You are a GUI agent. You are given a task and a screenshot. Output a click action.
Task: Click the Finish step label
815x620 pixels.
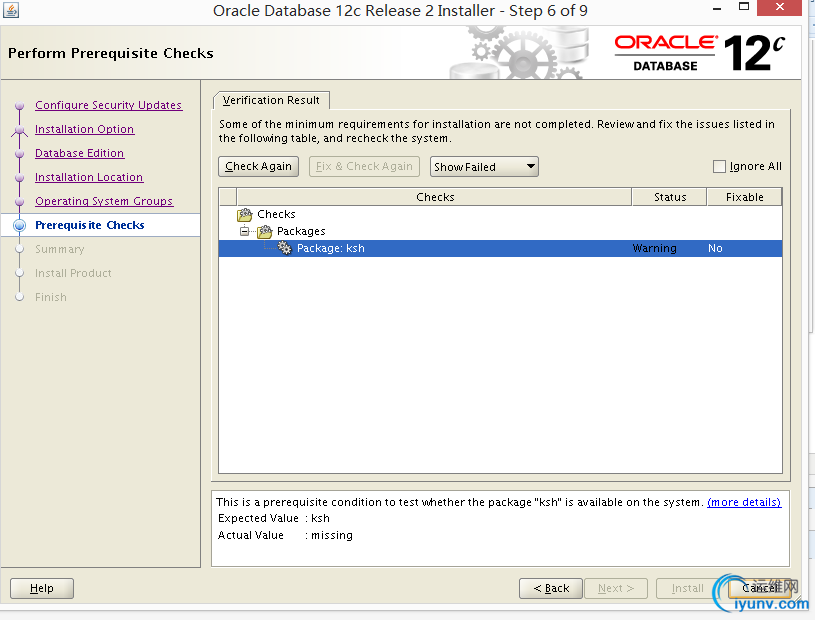pos(51,297)
